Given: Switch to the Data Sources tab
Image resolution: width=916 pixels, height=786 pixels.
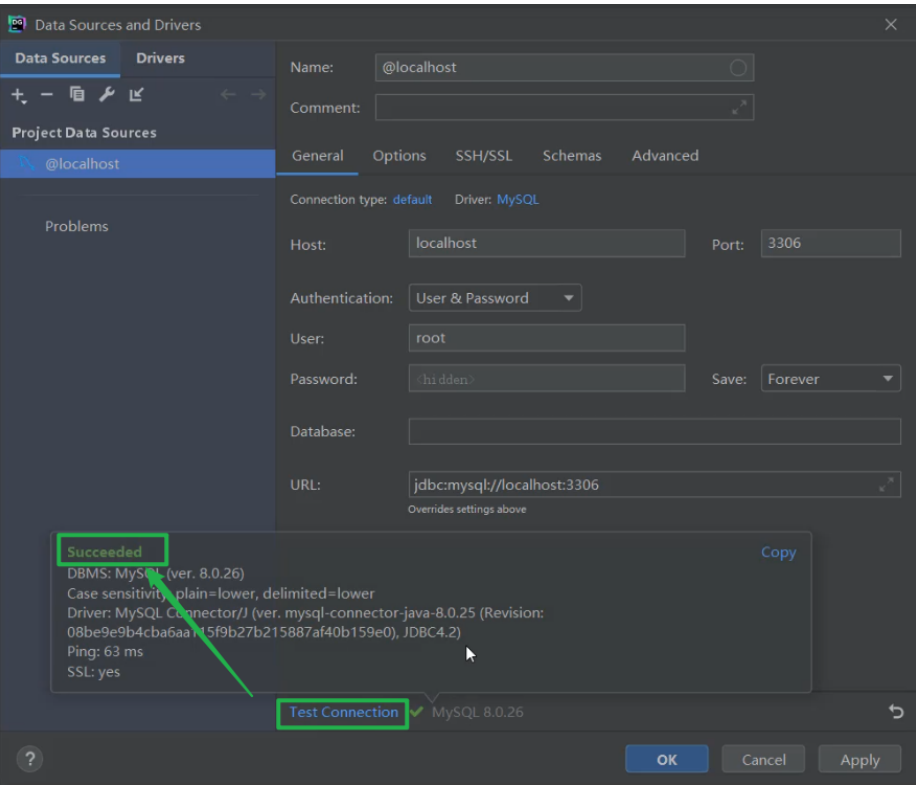Looking at the screenshot, I should 60,58.
